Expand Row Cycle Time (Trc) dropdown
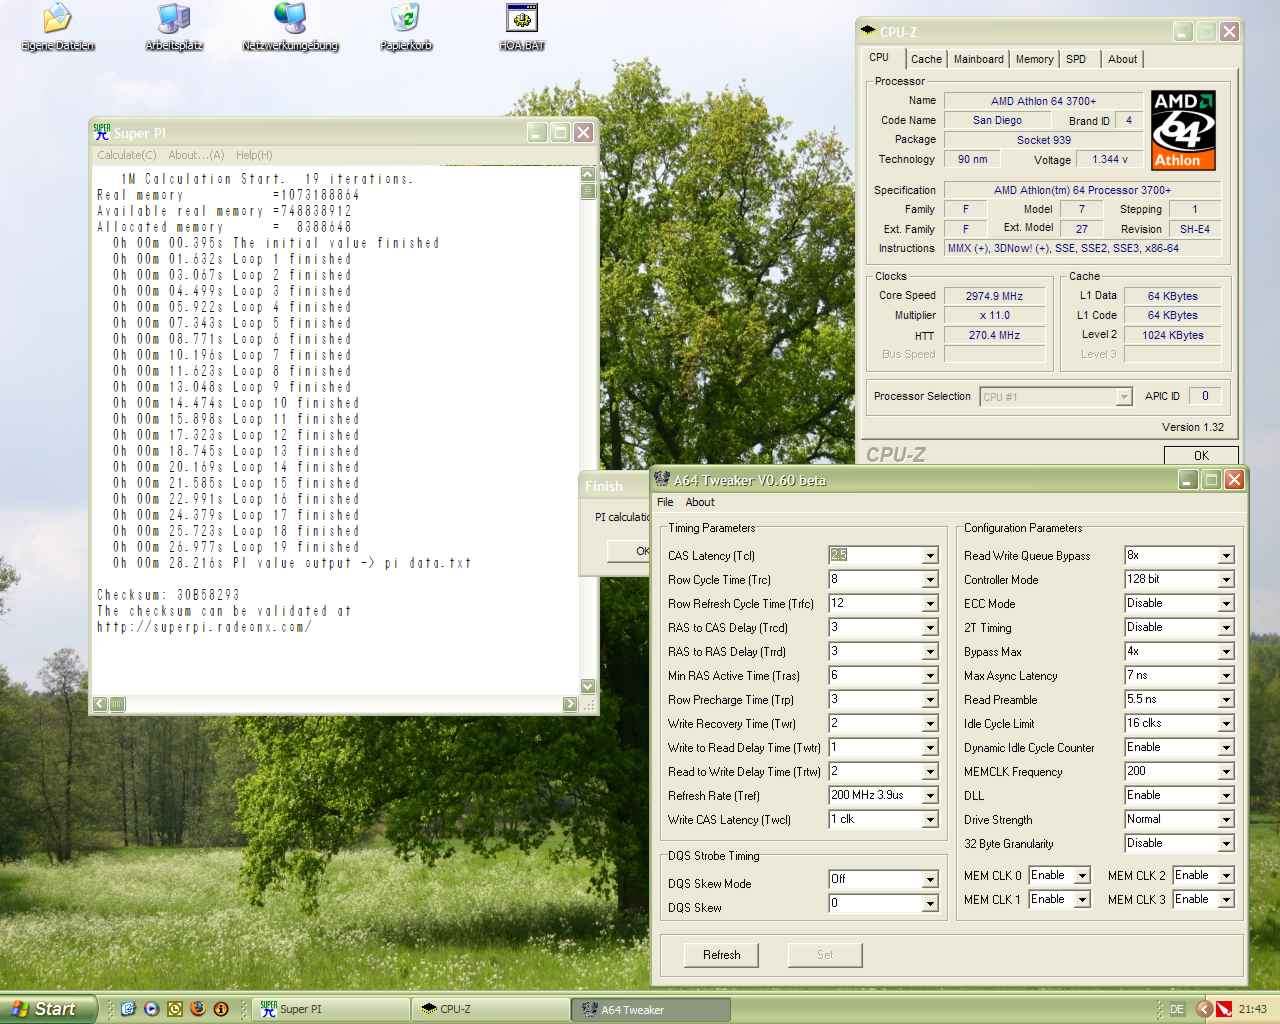This screenshot has width=1280, height=1024. click(930, 580)
